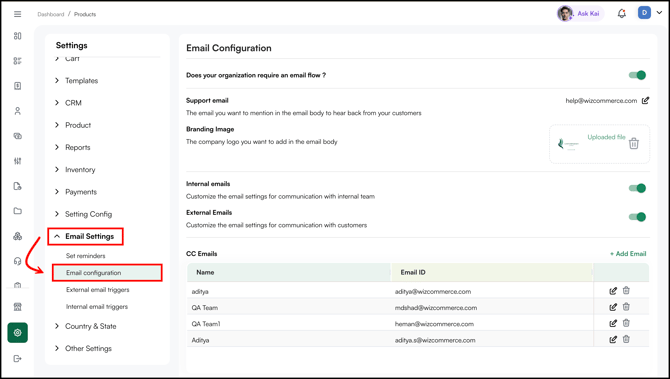Click the logout icon in sidebar
670x379 pixels.
click(x=18, y=358)
